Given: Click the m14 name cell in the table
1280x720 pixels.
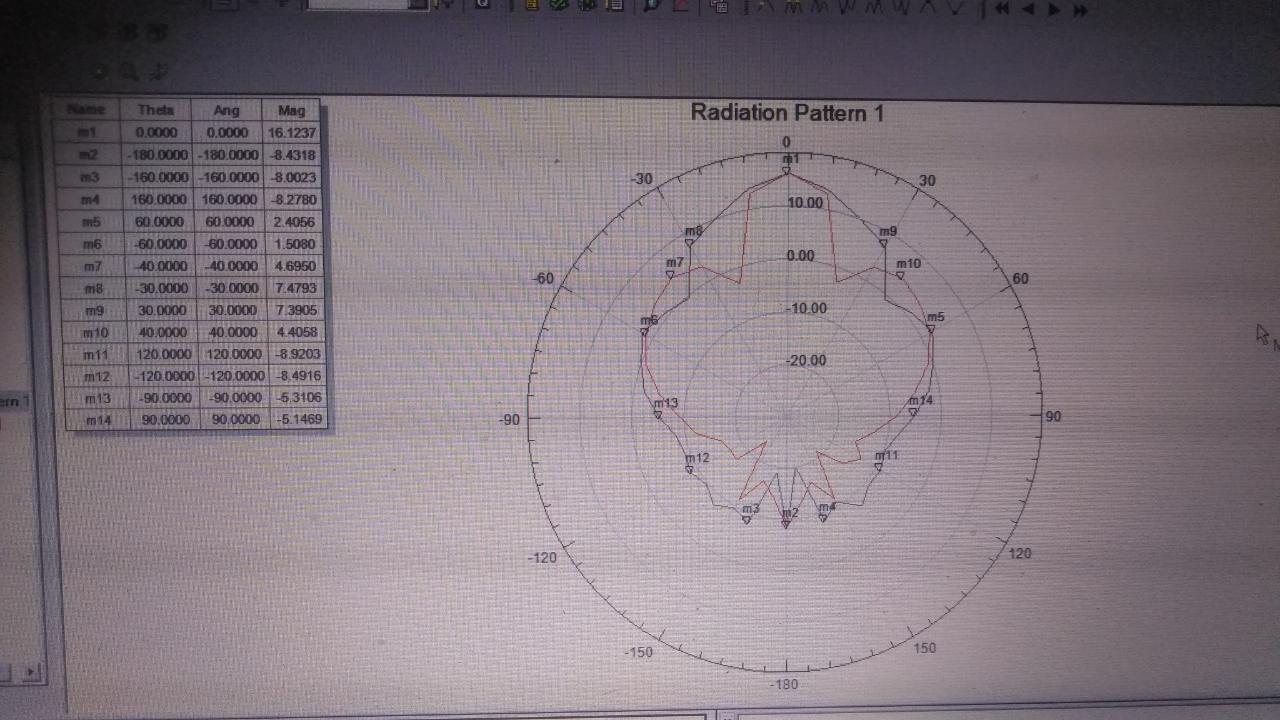Looking at the screenshot, I should pyautogui.click(x=98, y=420).
